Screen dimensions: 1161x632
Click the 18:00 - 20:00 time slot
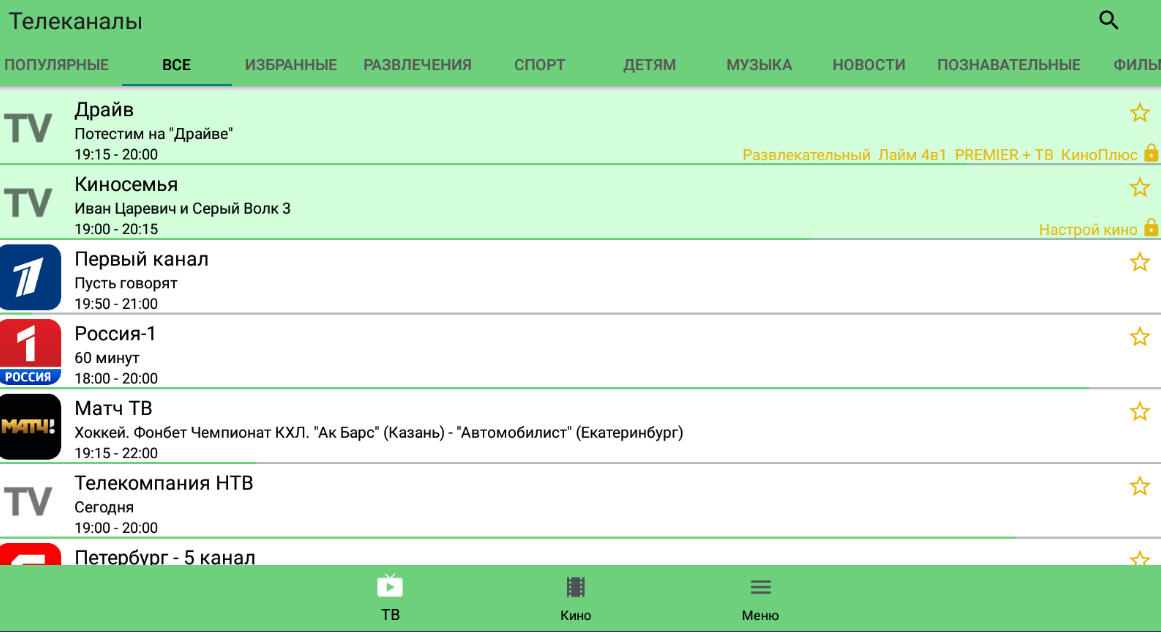point(116,379)
